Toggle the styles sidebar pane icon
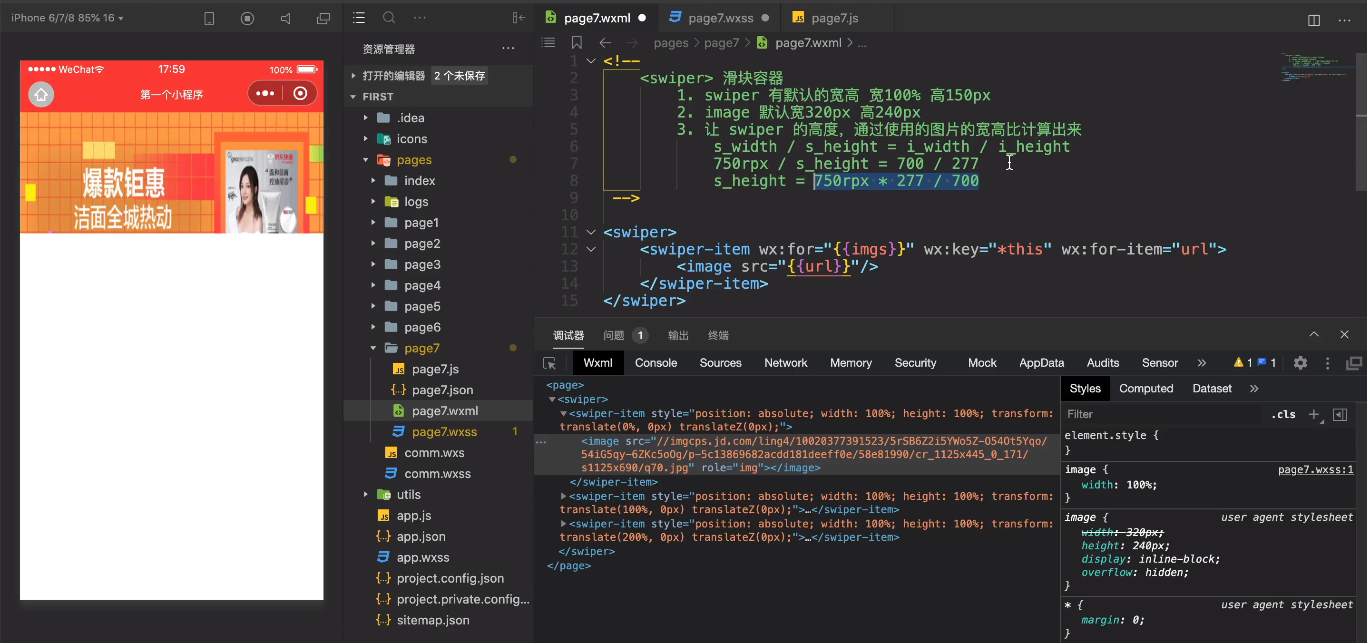The image size is (1367, 643). tap(1340, 414)
